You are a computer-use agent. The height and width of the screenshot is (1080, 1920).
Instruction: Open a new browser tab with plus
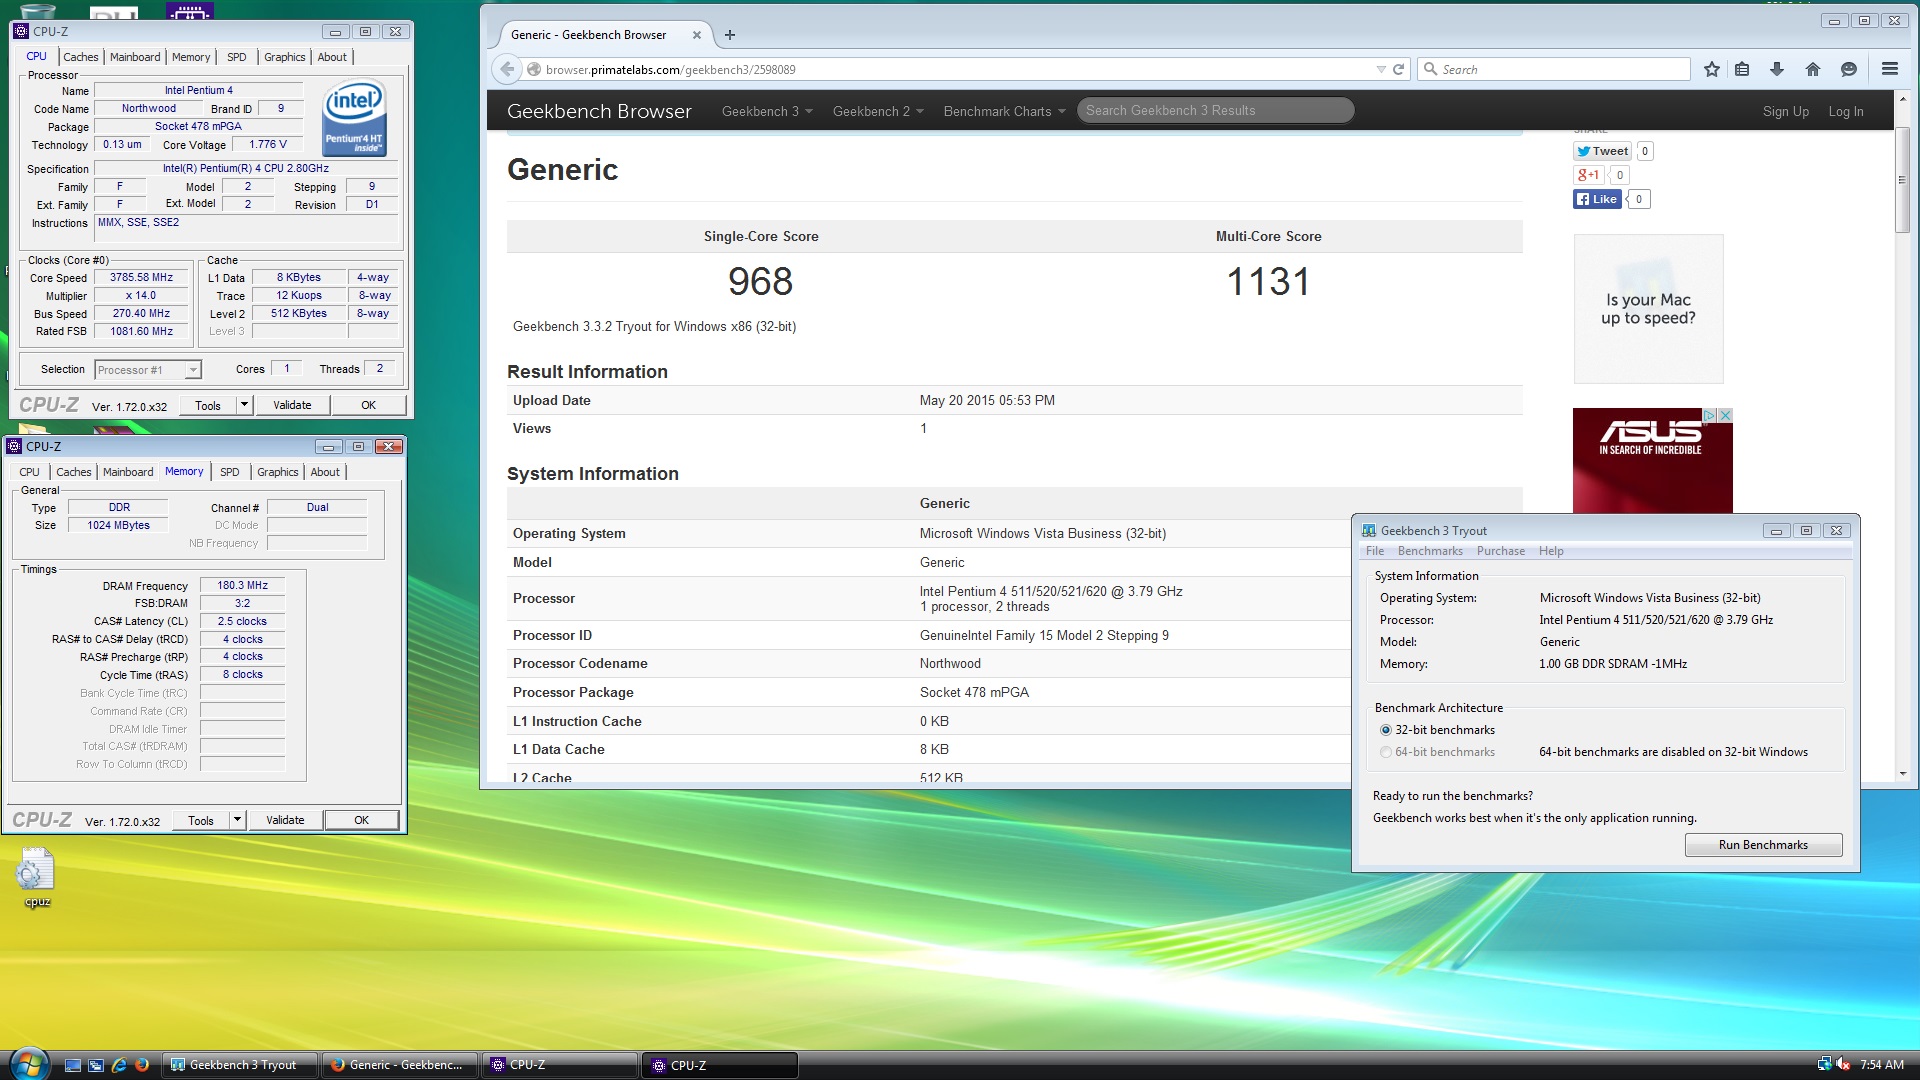click(x=729, y=35)
